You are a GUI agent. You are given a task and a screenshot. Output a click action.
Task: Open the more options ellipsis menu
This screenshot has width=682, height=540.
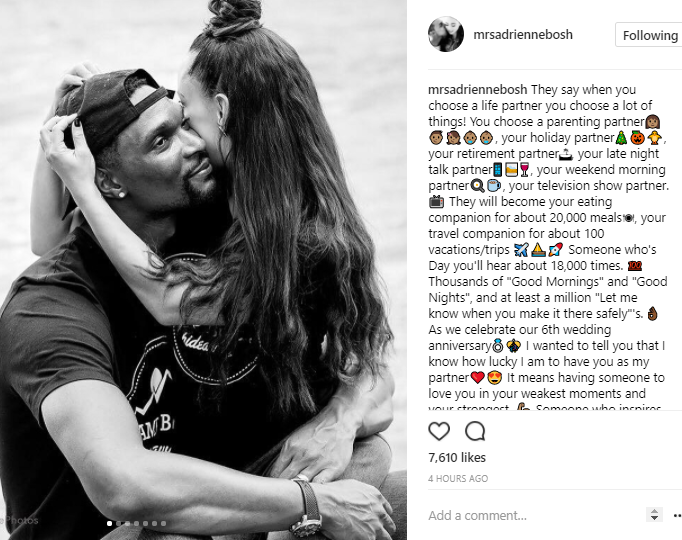coord(678,516)
